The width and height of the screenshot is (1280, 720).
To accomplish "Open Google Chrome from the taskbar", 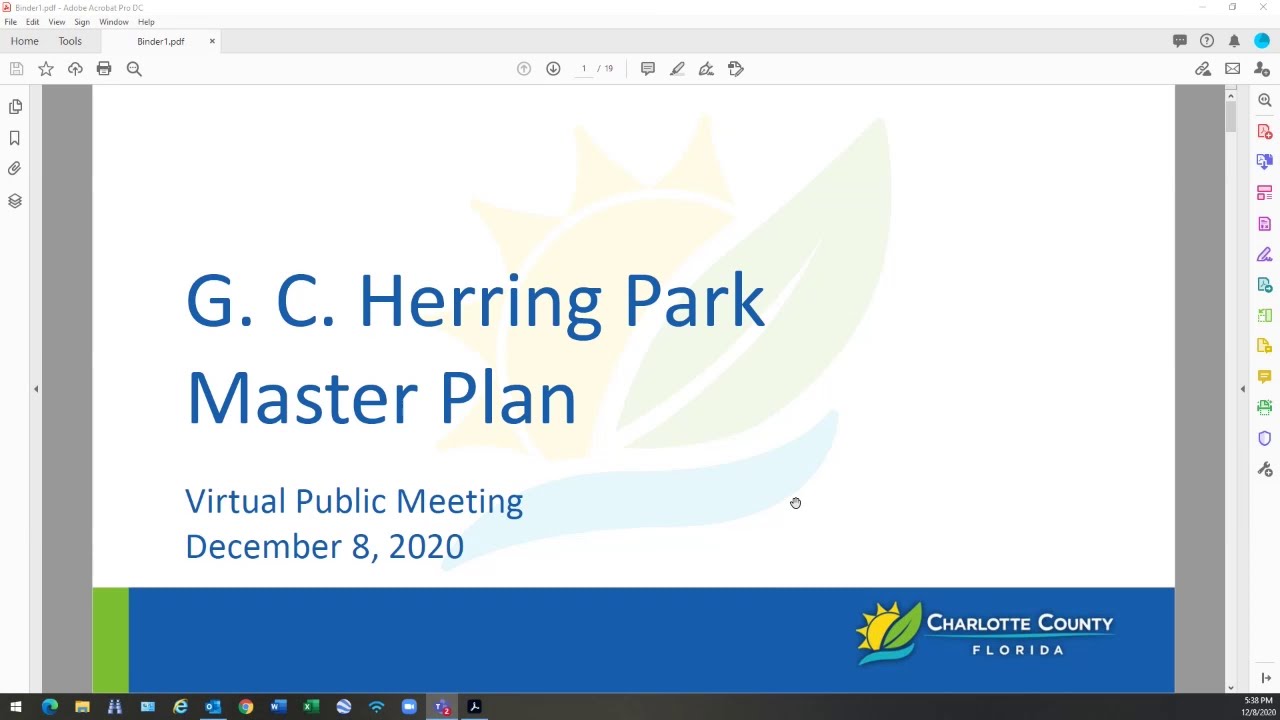I will pos(246,707).
